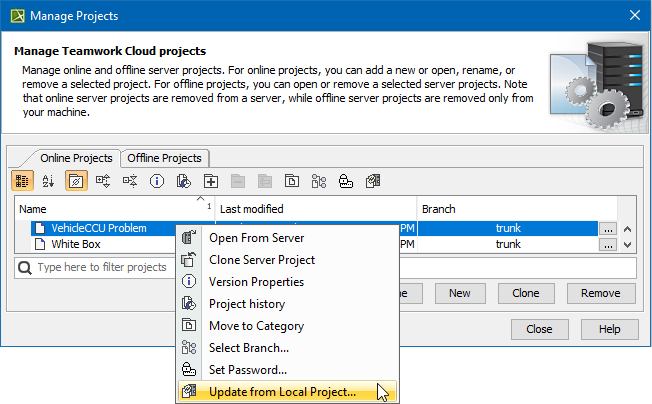
Task: Click Move to Category toolbar icon
Action: point(292,181)
